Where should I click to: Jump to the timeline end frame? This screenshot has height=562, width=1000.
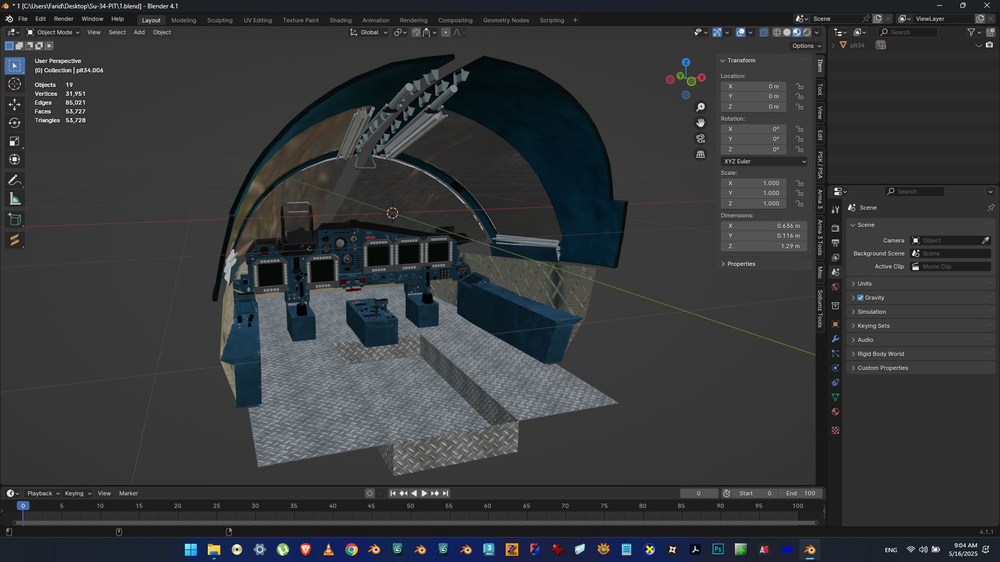point(446,494)
